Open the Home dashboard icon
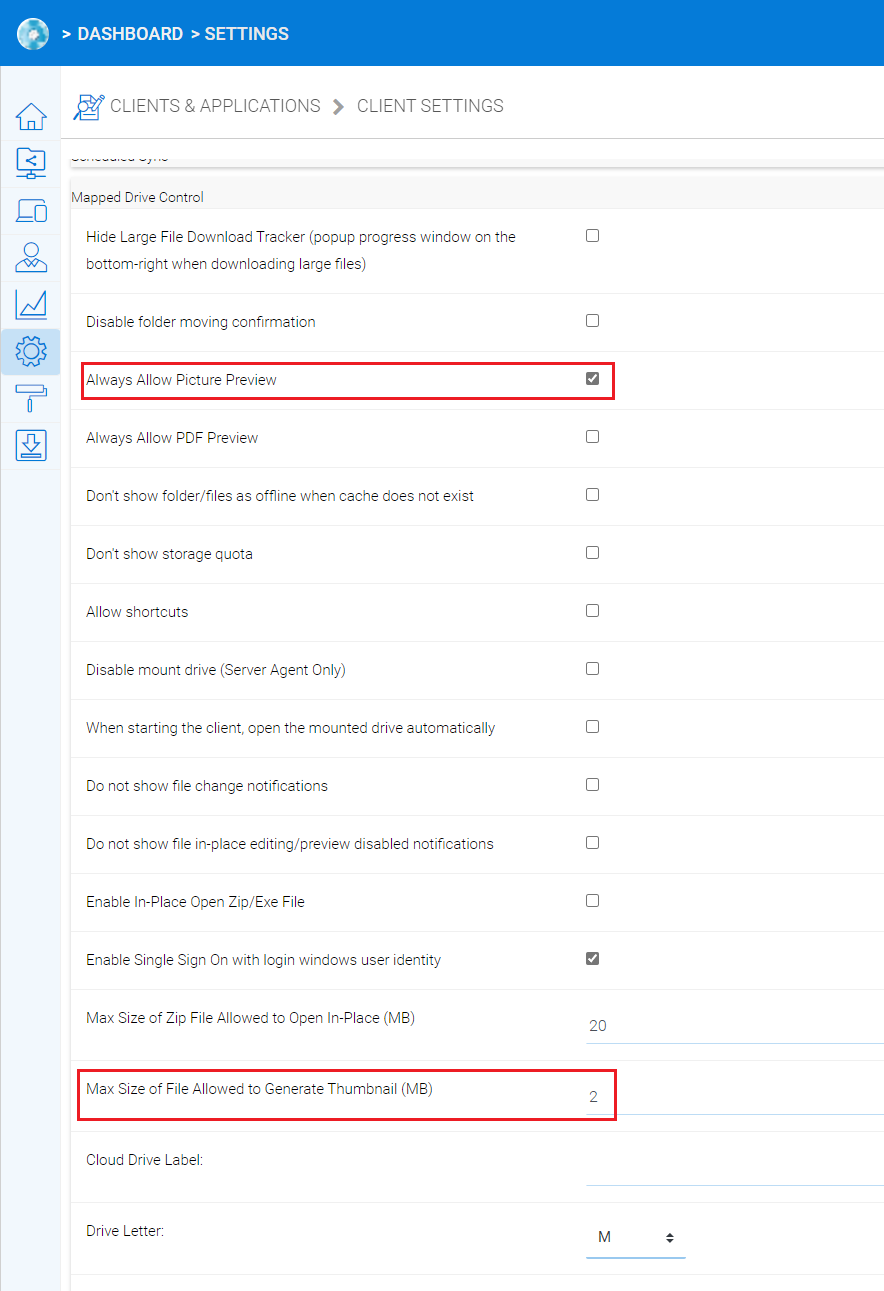Screen dimensions: 884x1291 pos(31,116)
